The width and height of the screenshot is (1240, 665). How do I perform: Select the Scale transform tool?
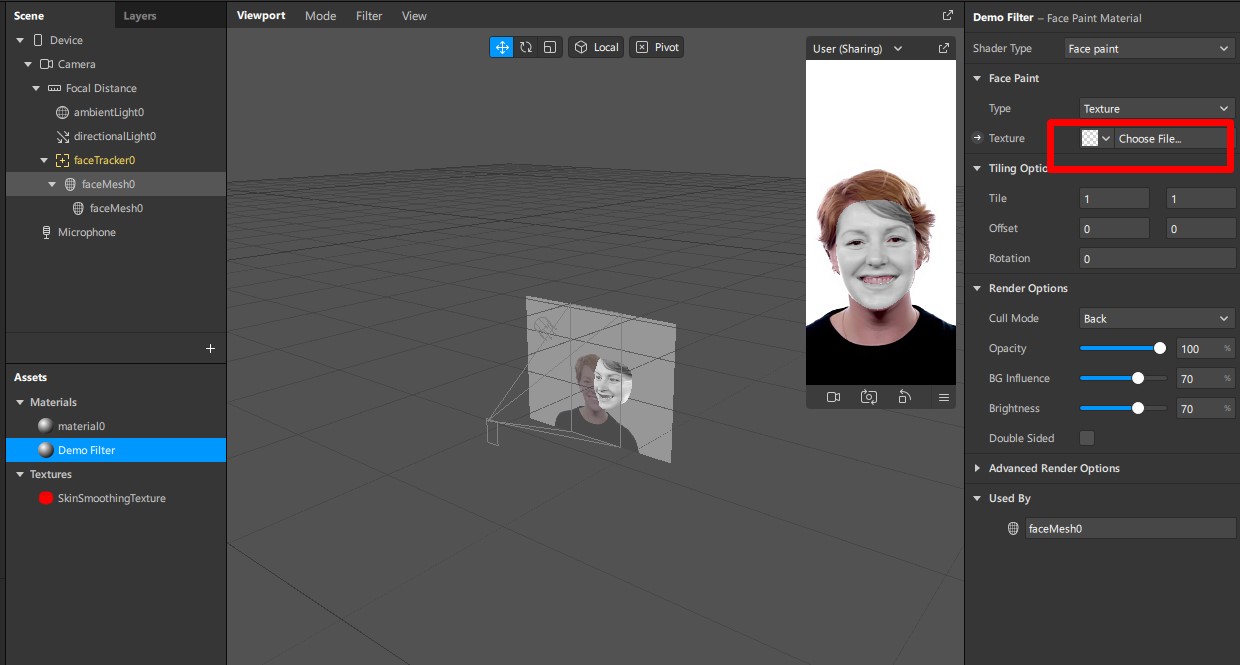point(550,47)
